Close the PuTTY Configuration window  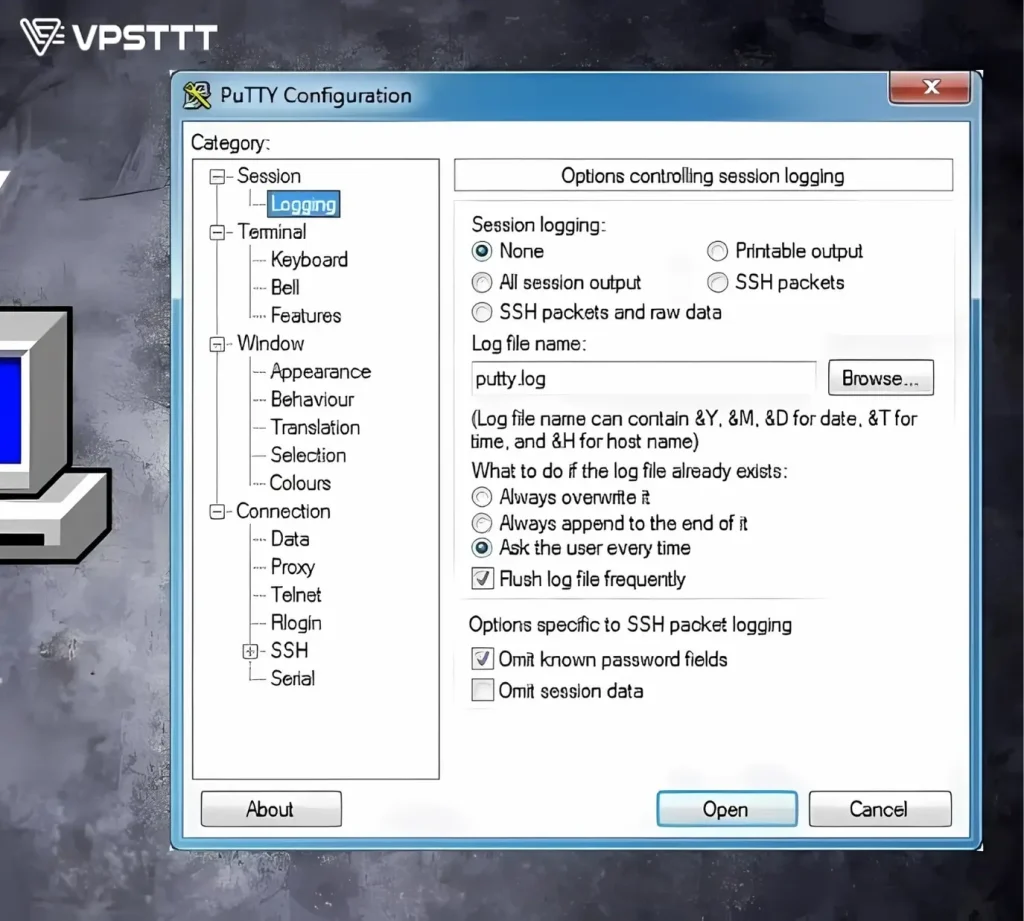pos(929,87)
